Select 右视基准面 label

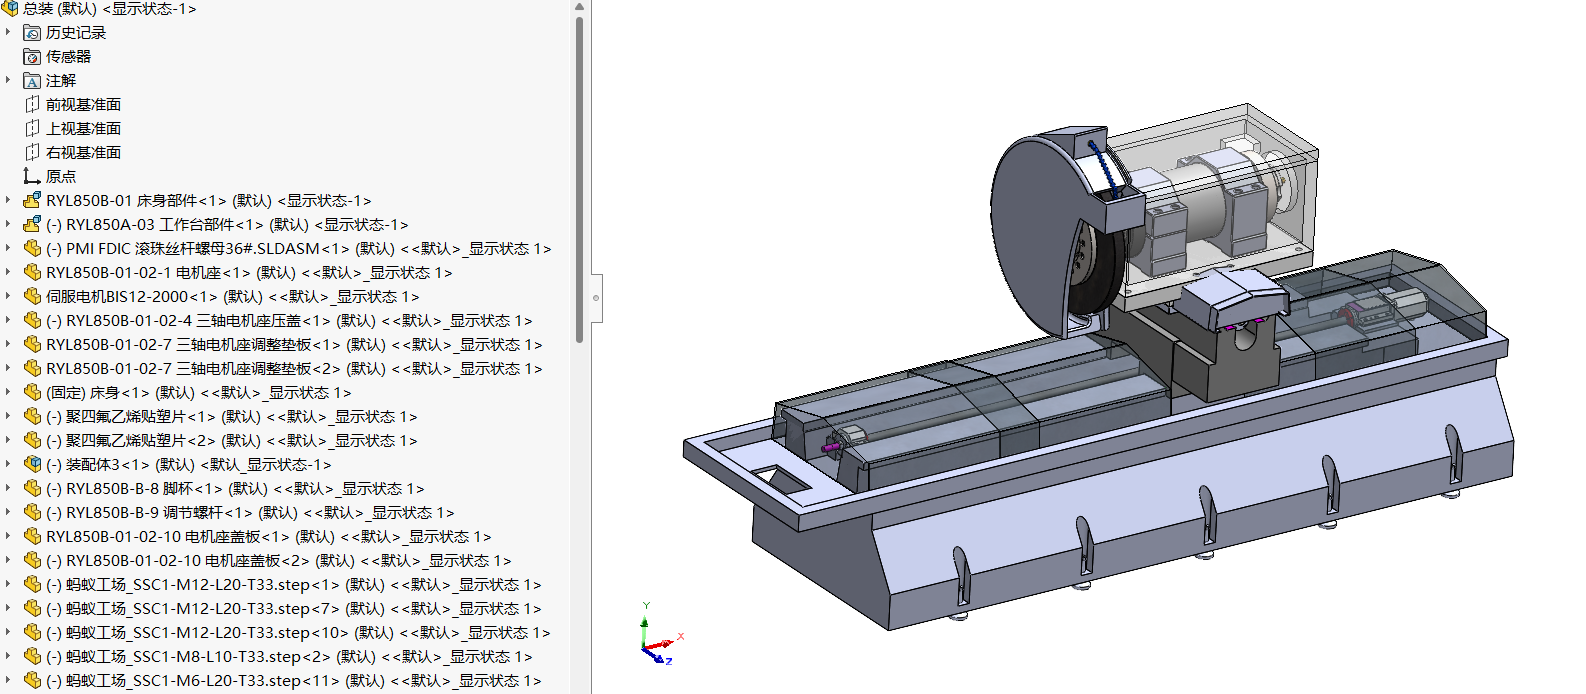pyautogui.click(x=83, y=153)
